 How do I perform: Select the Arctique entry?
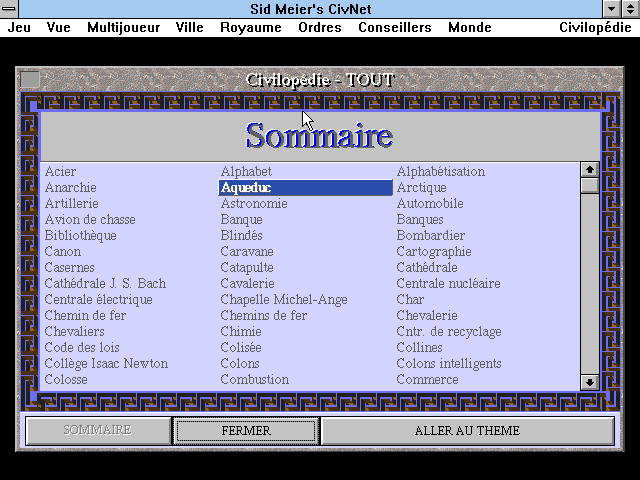tap(422, 187)
